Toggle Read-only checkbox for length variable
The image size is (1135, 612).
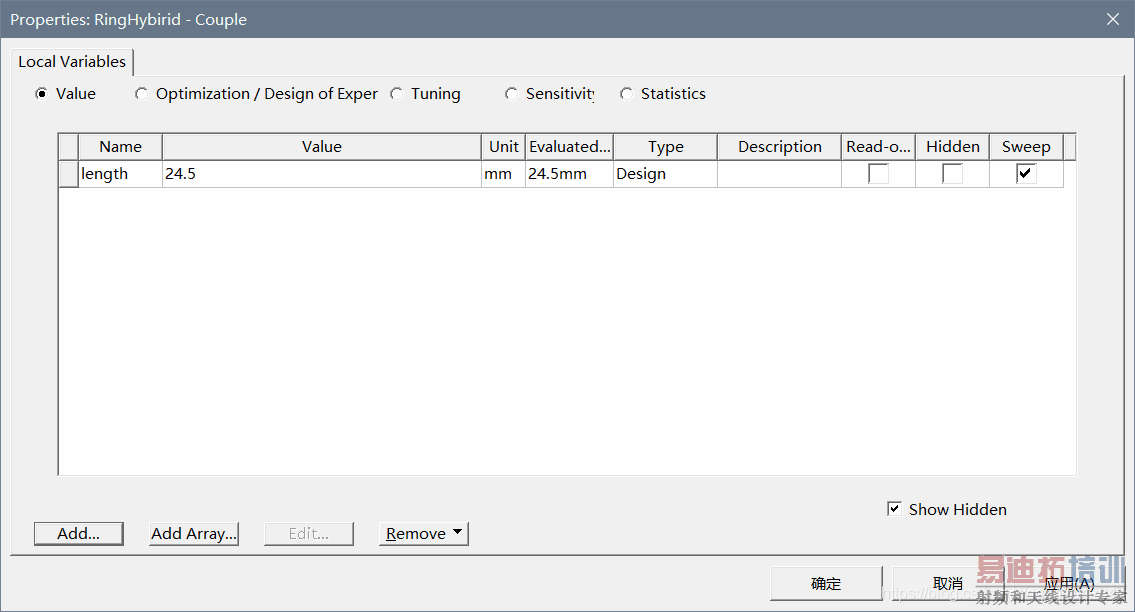(878, 174)
